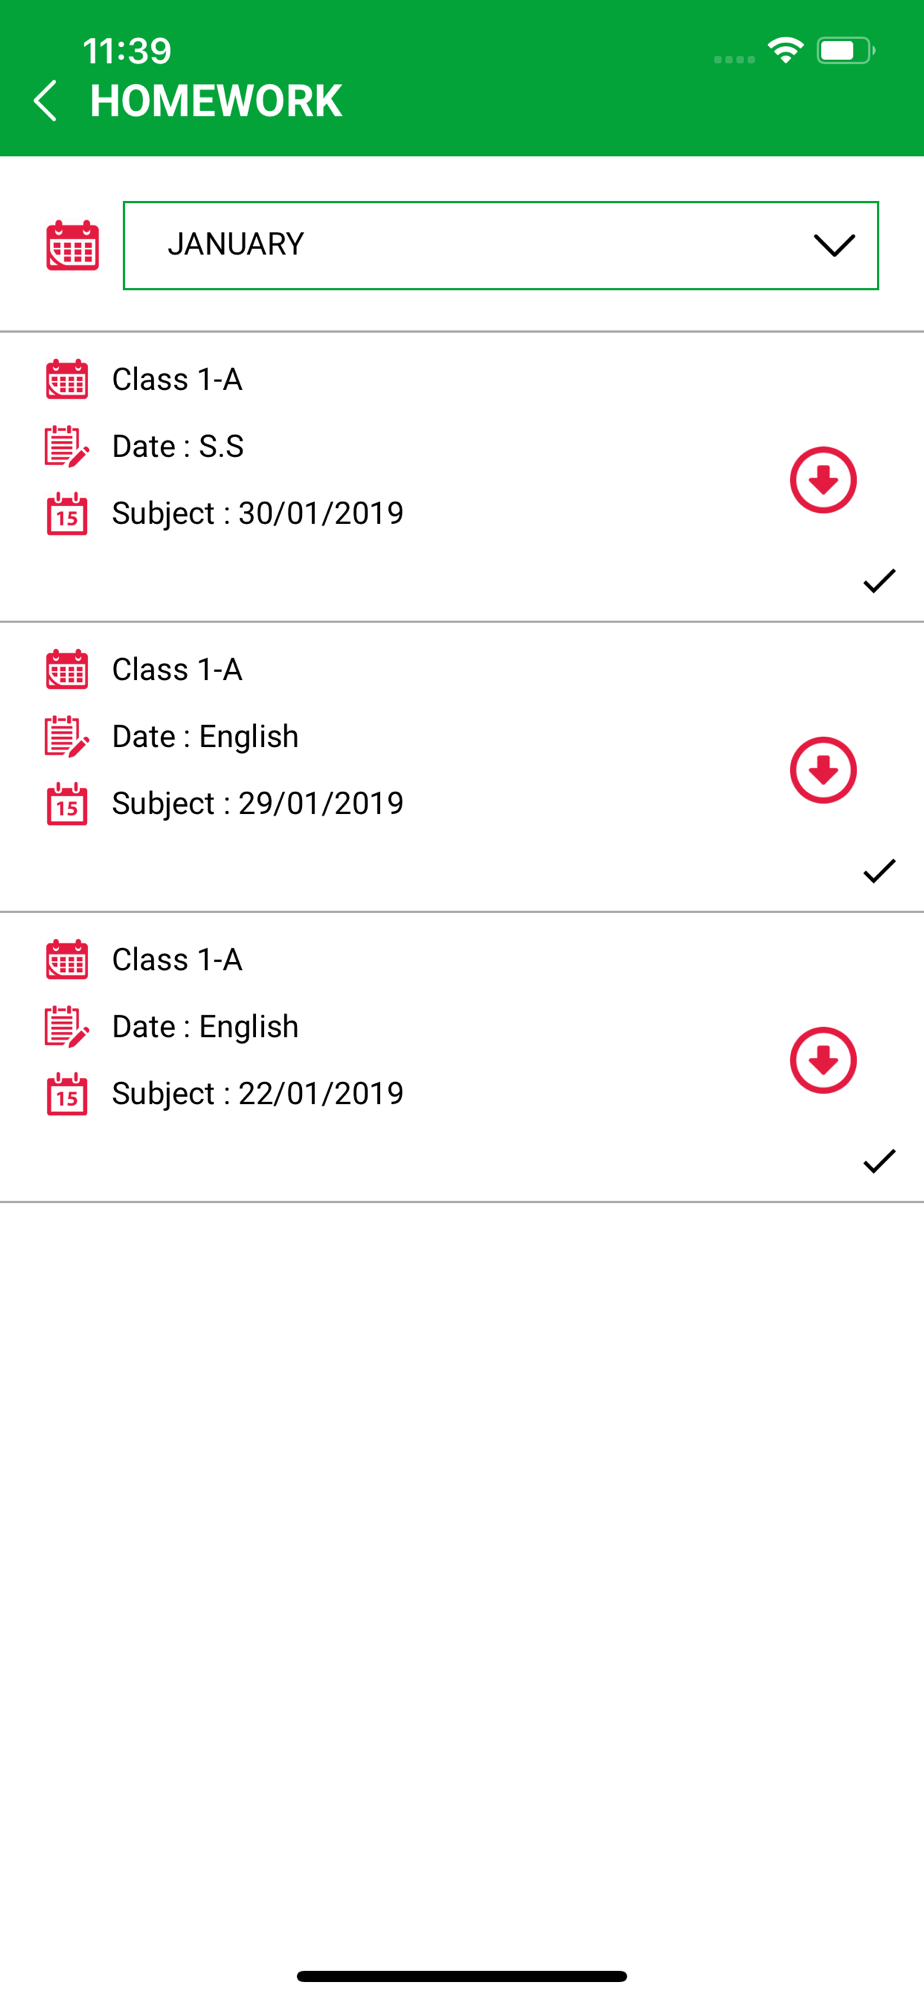Download the English homework dated 22/01/2019
Viewport: 924px width, 2000px height.
point(823,1060)
